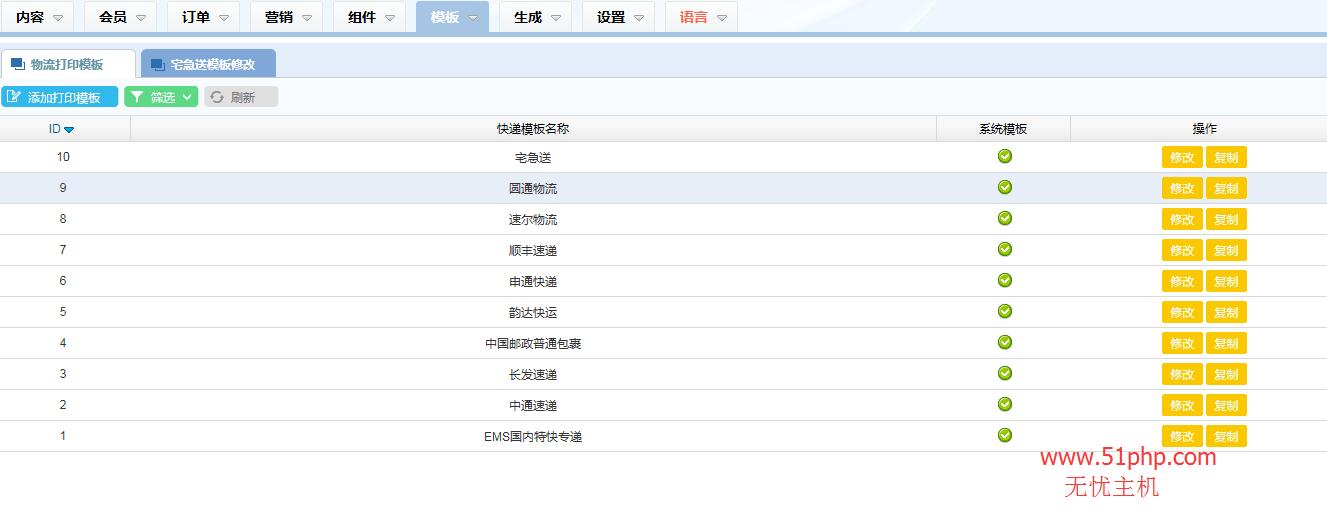Screen dimensions: 1327x514
Task: Select the 中通速递 template name
Action: tap(533, 406)
